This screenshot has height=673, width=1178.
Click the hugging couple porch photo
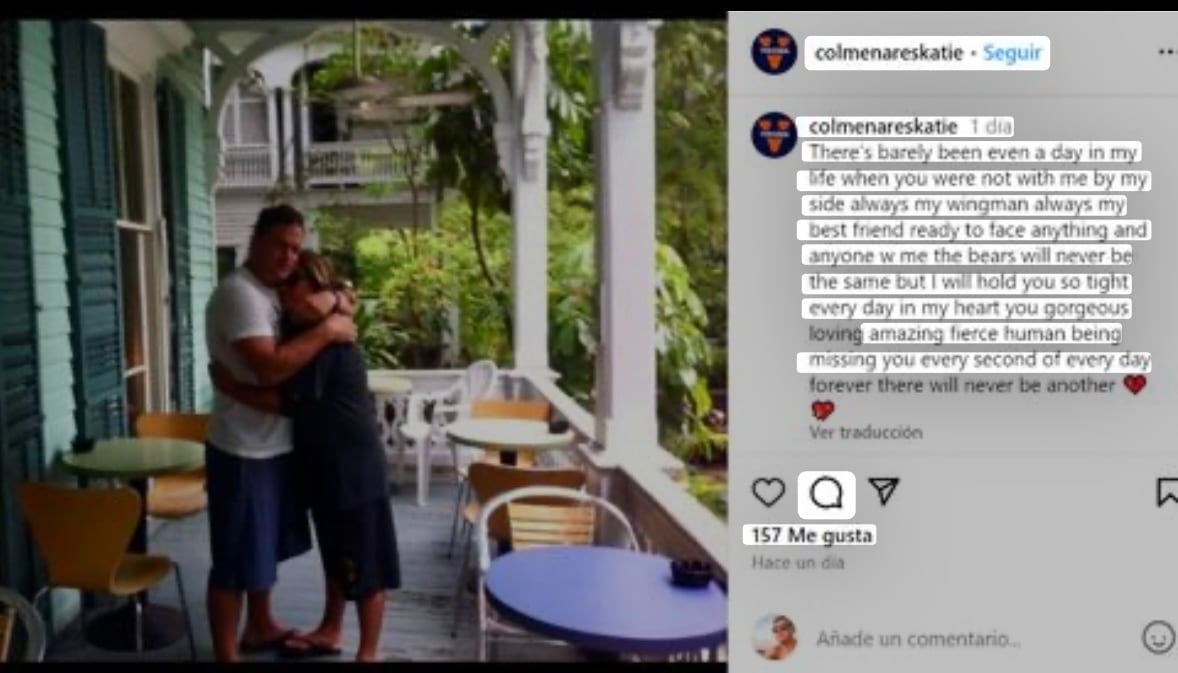coord(364,340)
